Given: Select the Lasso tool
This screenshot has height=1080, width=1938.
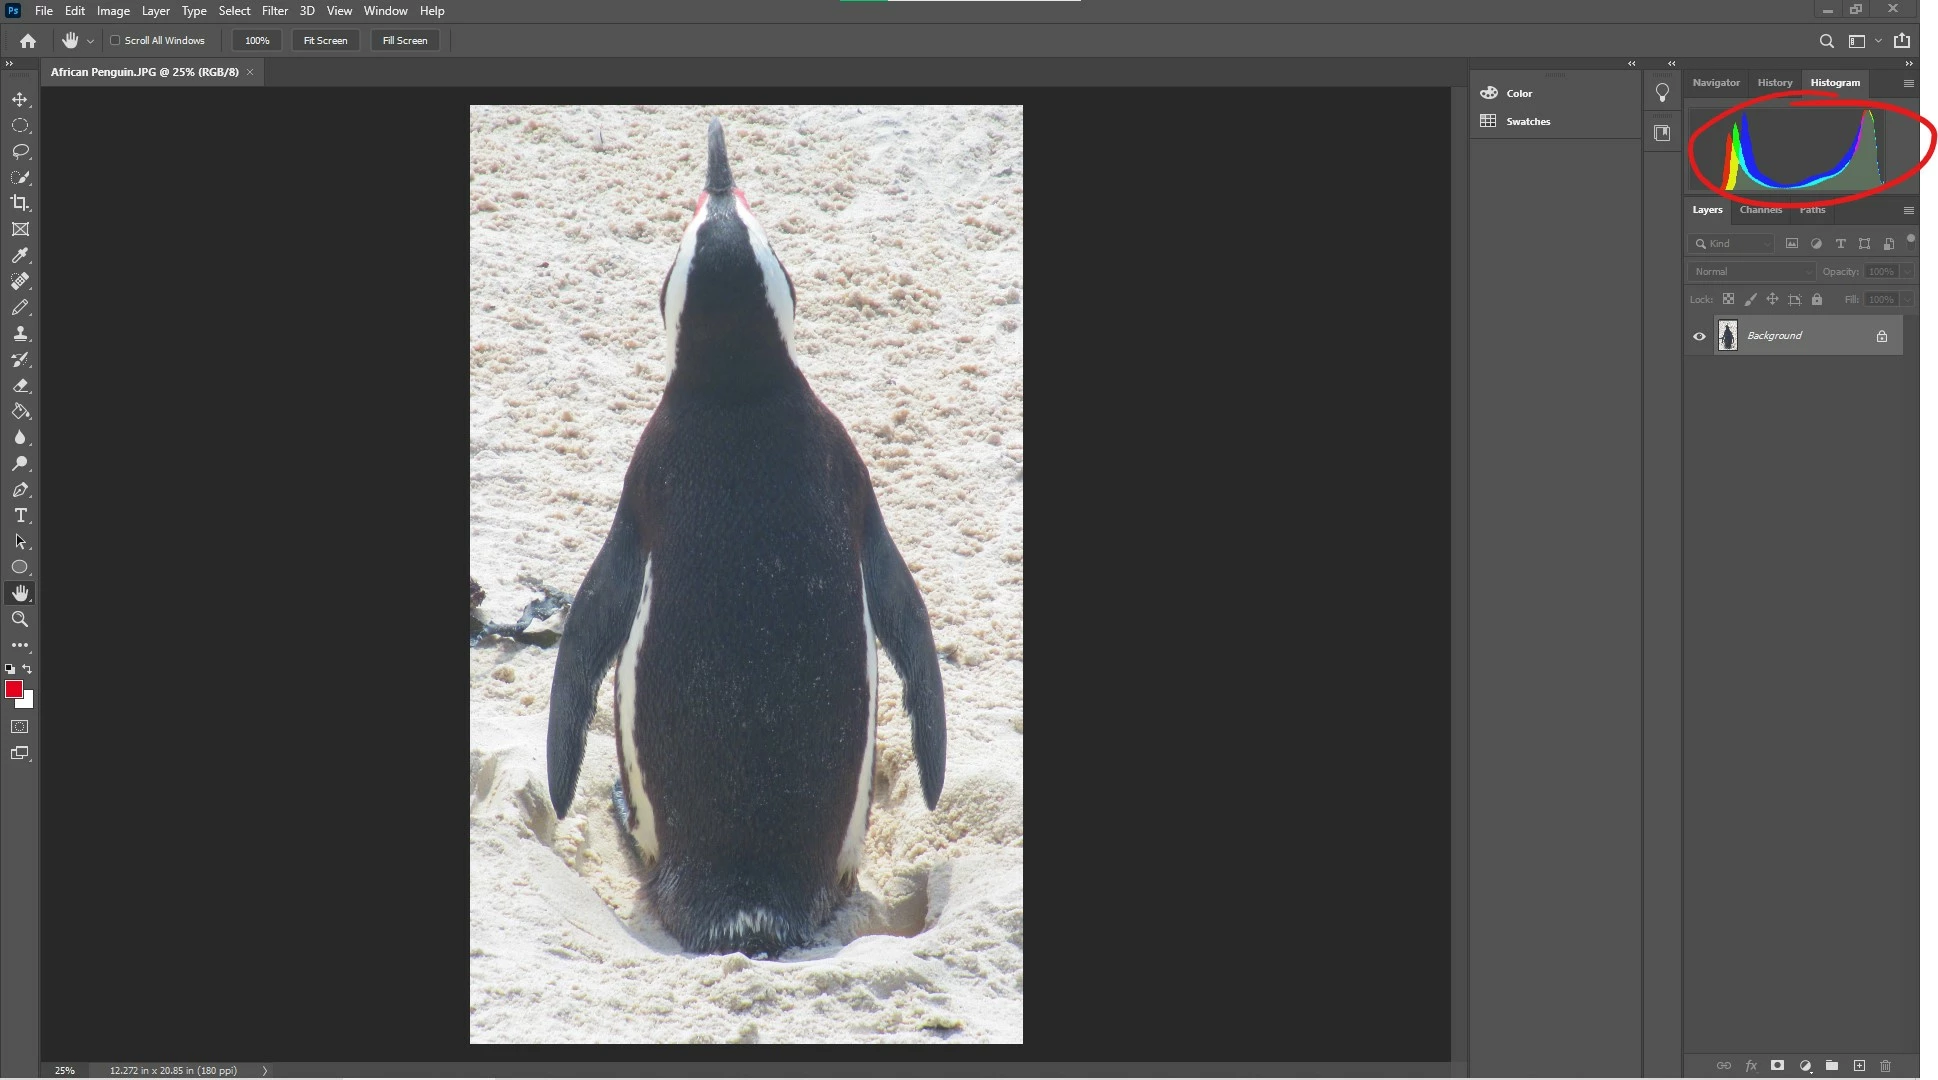Looking at the screenshot, I should 20,152.
